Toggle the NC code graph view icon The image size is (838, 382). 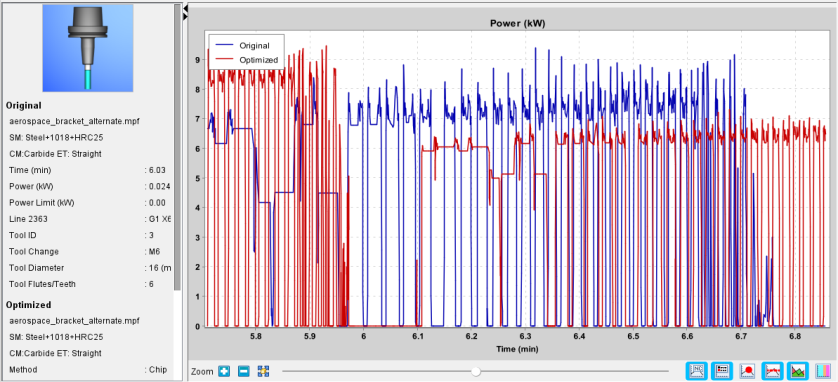tap(696, 370)
